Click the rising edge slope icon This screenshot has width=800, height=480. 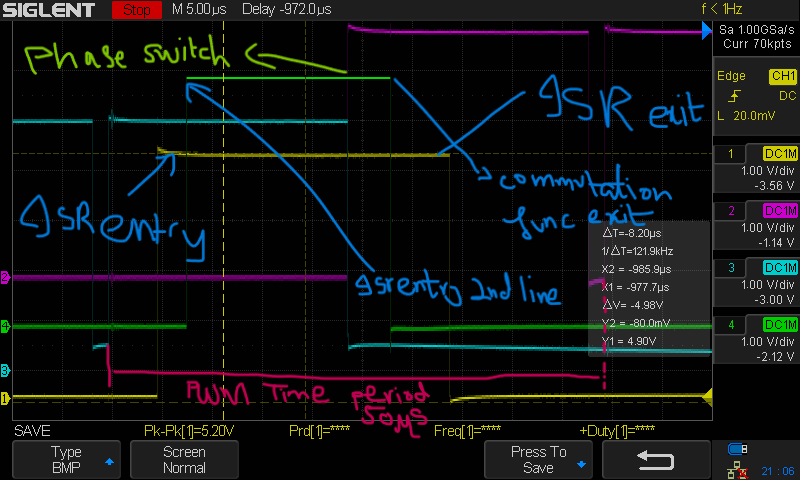(734, 96)
